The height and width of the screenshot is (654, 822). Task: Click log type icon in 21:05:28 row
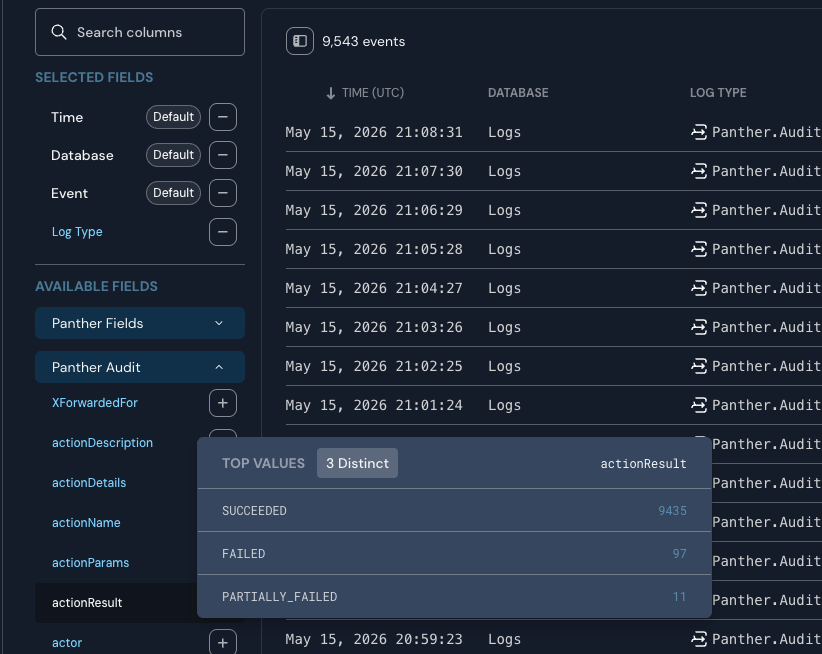(x=699, y=249)
